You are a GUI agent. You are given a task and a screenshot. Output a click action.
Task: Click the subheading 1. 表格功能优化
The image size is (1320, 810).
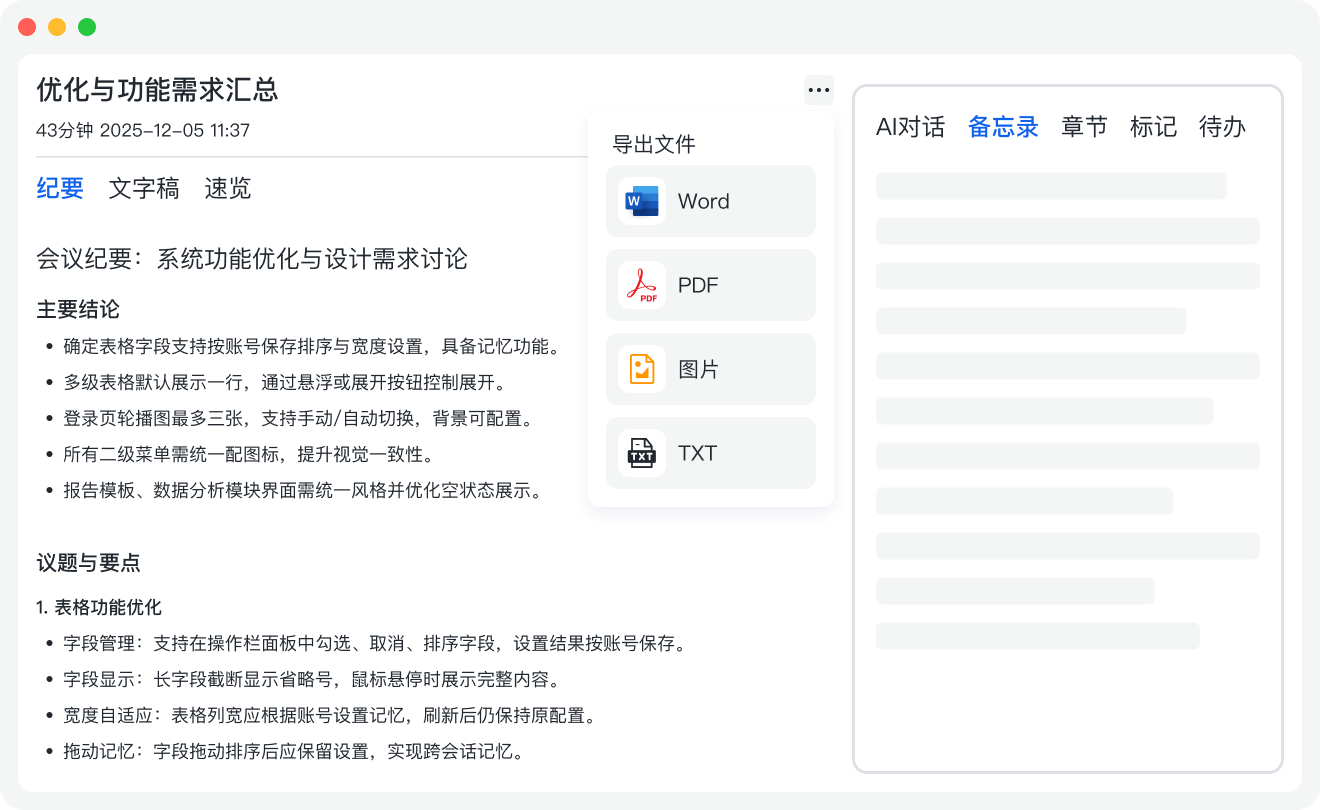click(x=99, y=607)
